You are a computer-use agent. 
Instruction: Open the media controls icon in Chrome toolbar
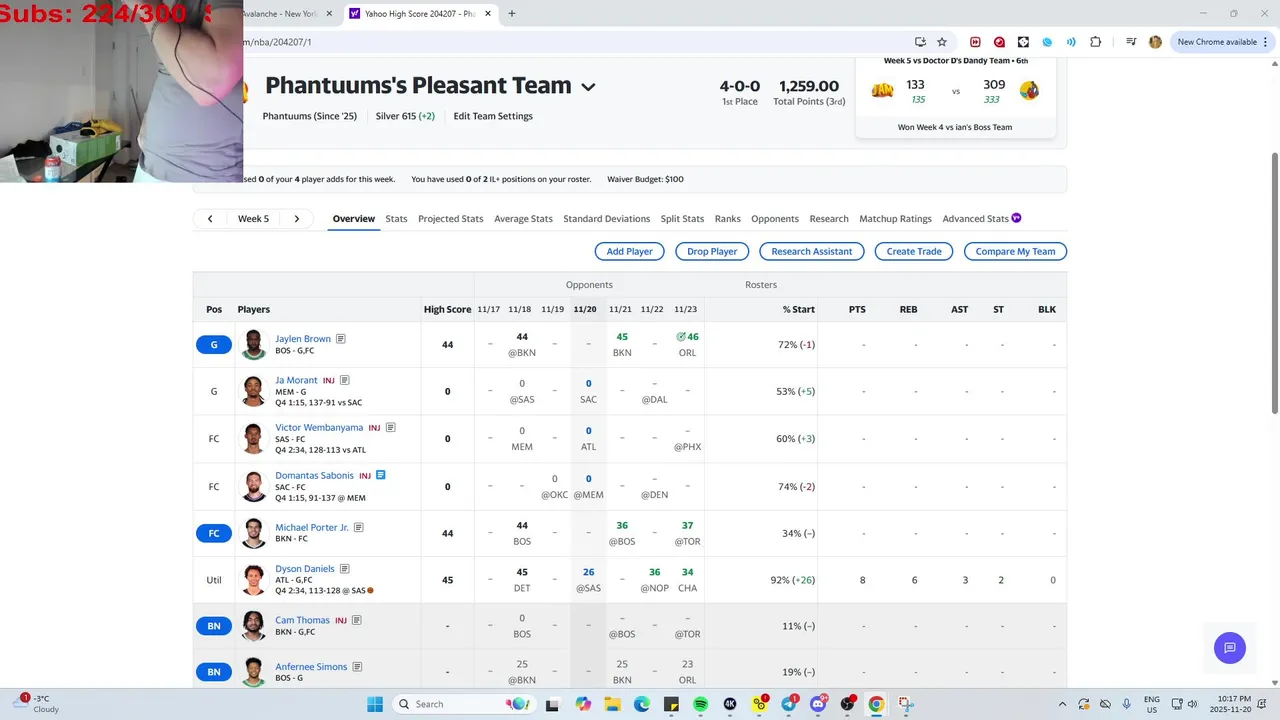pyautogui.click(x=1131, y=42)
